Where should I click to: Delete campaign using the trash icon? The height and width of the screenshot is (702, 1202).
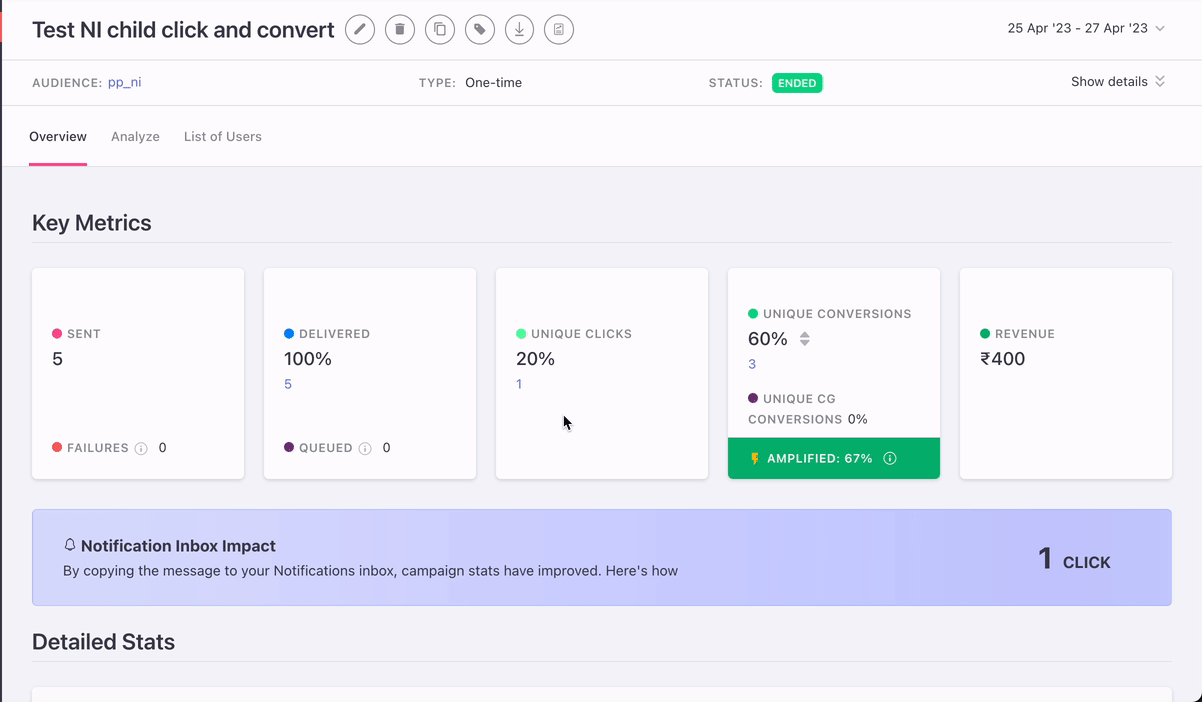pos(400,30)
